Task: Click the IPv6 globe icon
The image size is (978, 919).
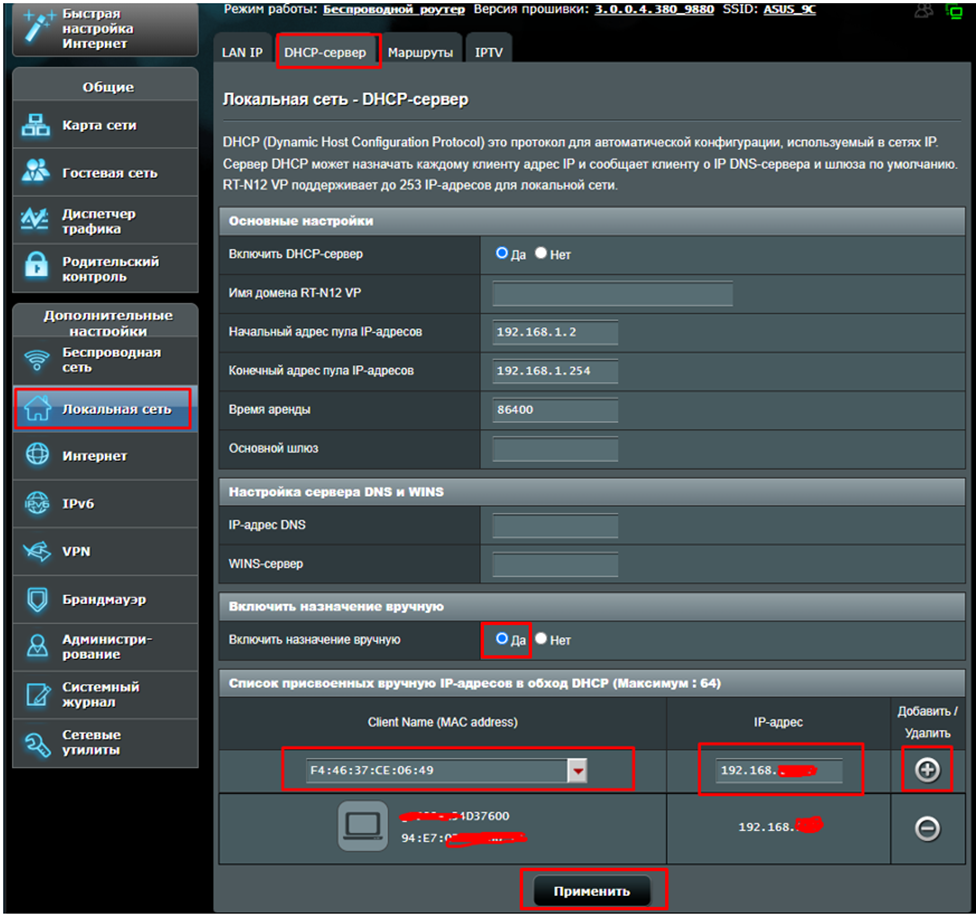Action: click(37, 503)
